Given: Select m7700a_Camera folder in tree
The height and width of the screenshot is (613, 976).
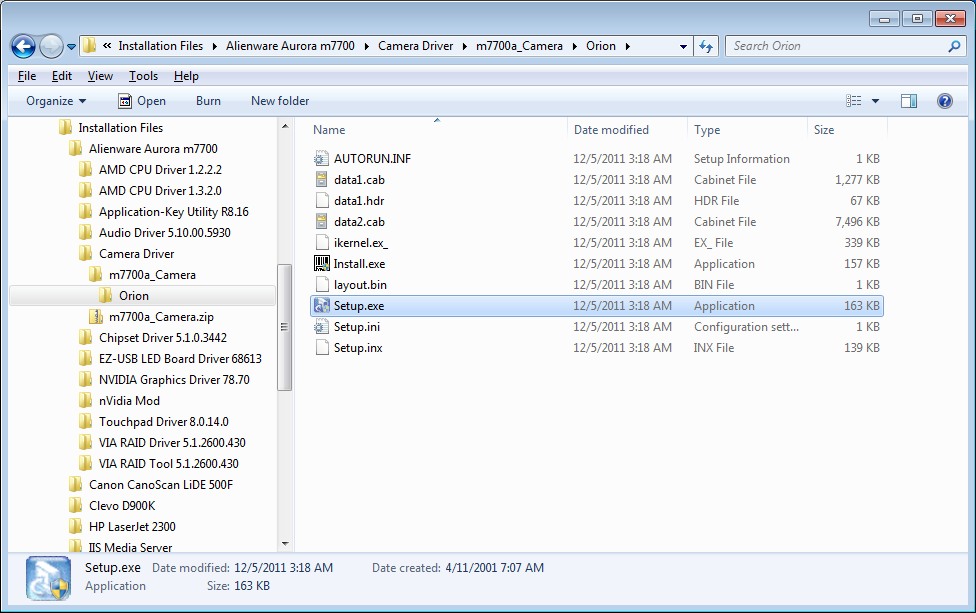Looking at the screenshot, I should click(x=142, y=275).
